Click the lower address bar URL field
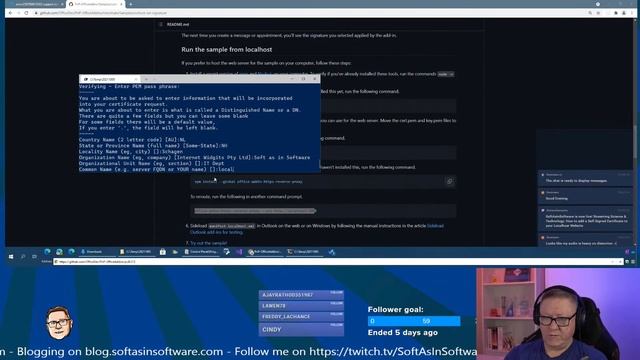Viewport: 640px width, 360px height. 338,262
